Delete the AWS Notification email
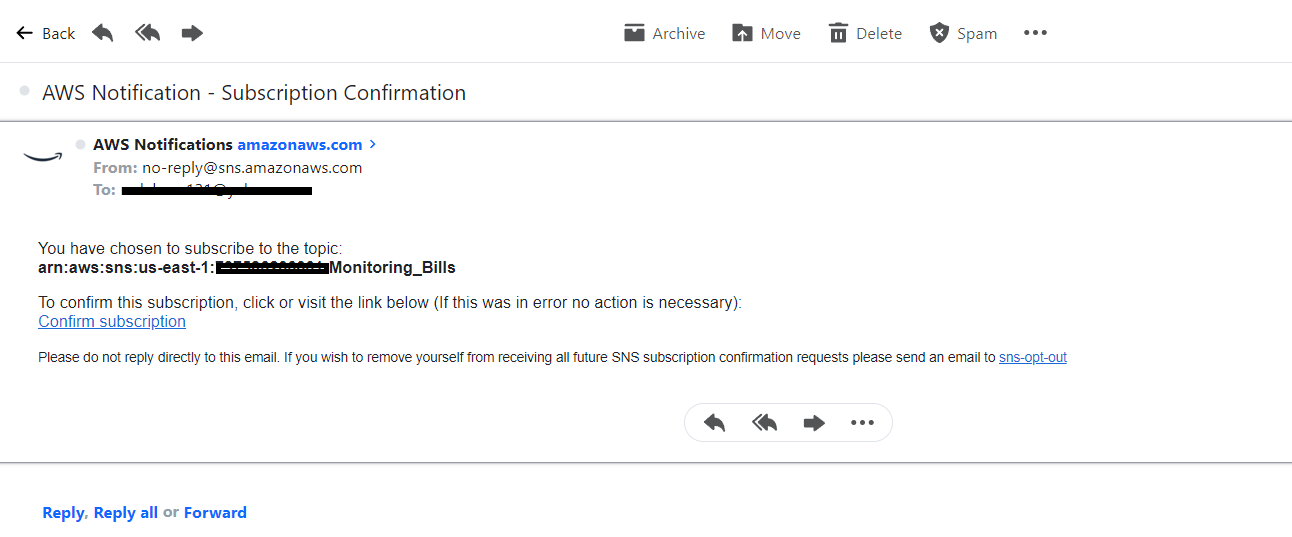 (865, 33)
